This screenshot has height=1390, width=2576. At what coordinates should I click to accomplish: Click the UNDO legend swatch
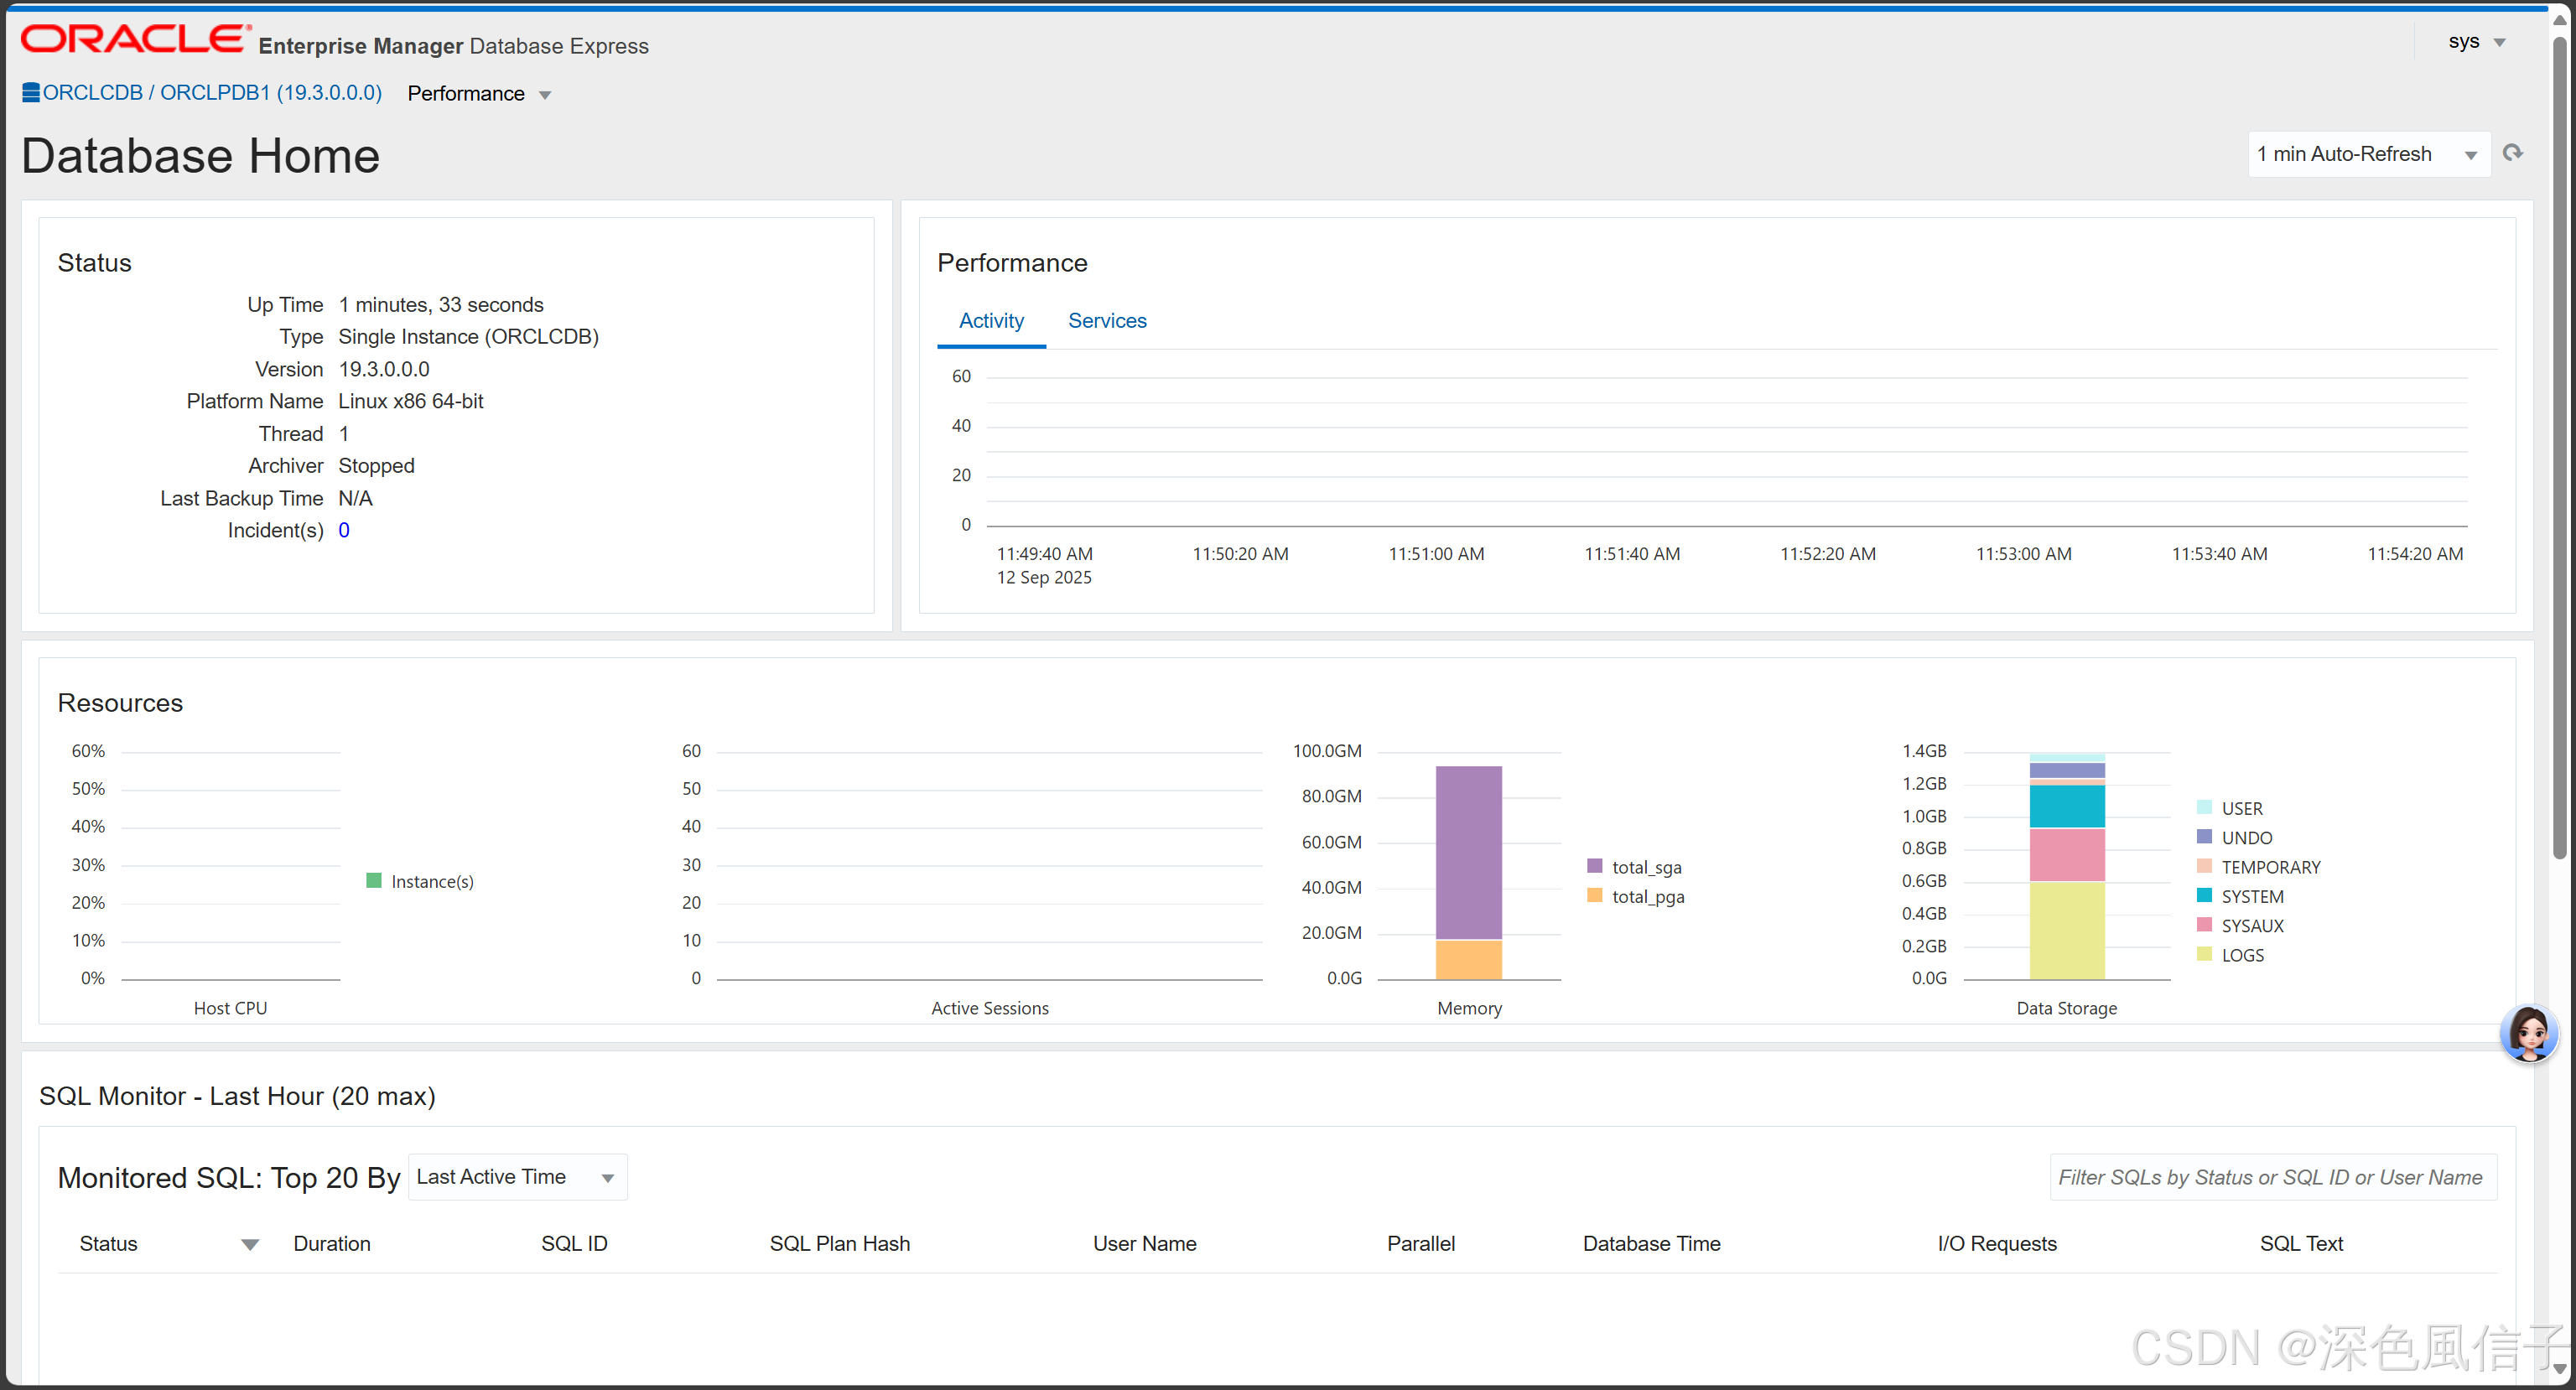coord(2204,836)
